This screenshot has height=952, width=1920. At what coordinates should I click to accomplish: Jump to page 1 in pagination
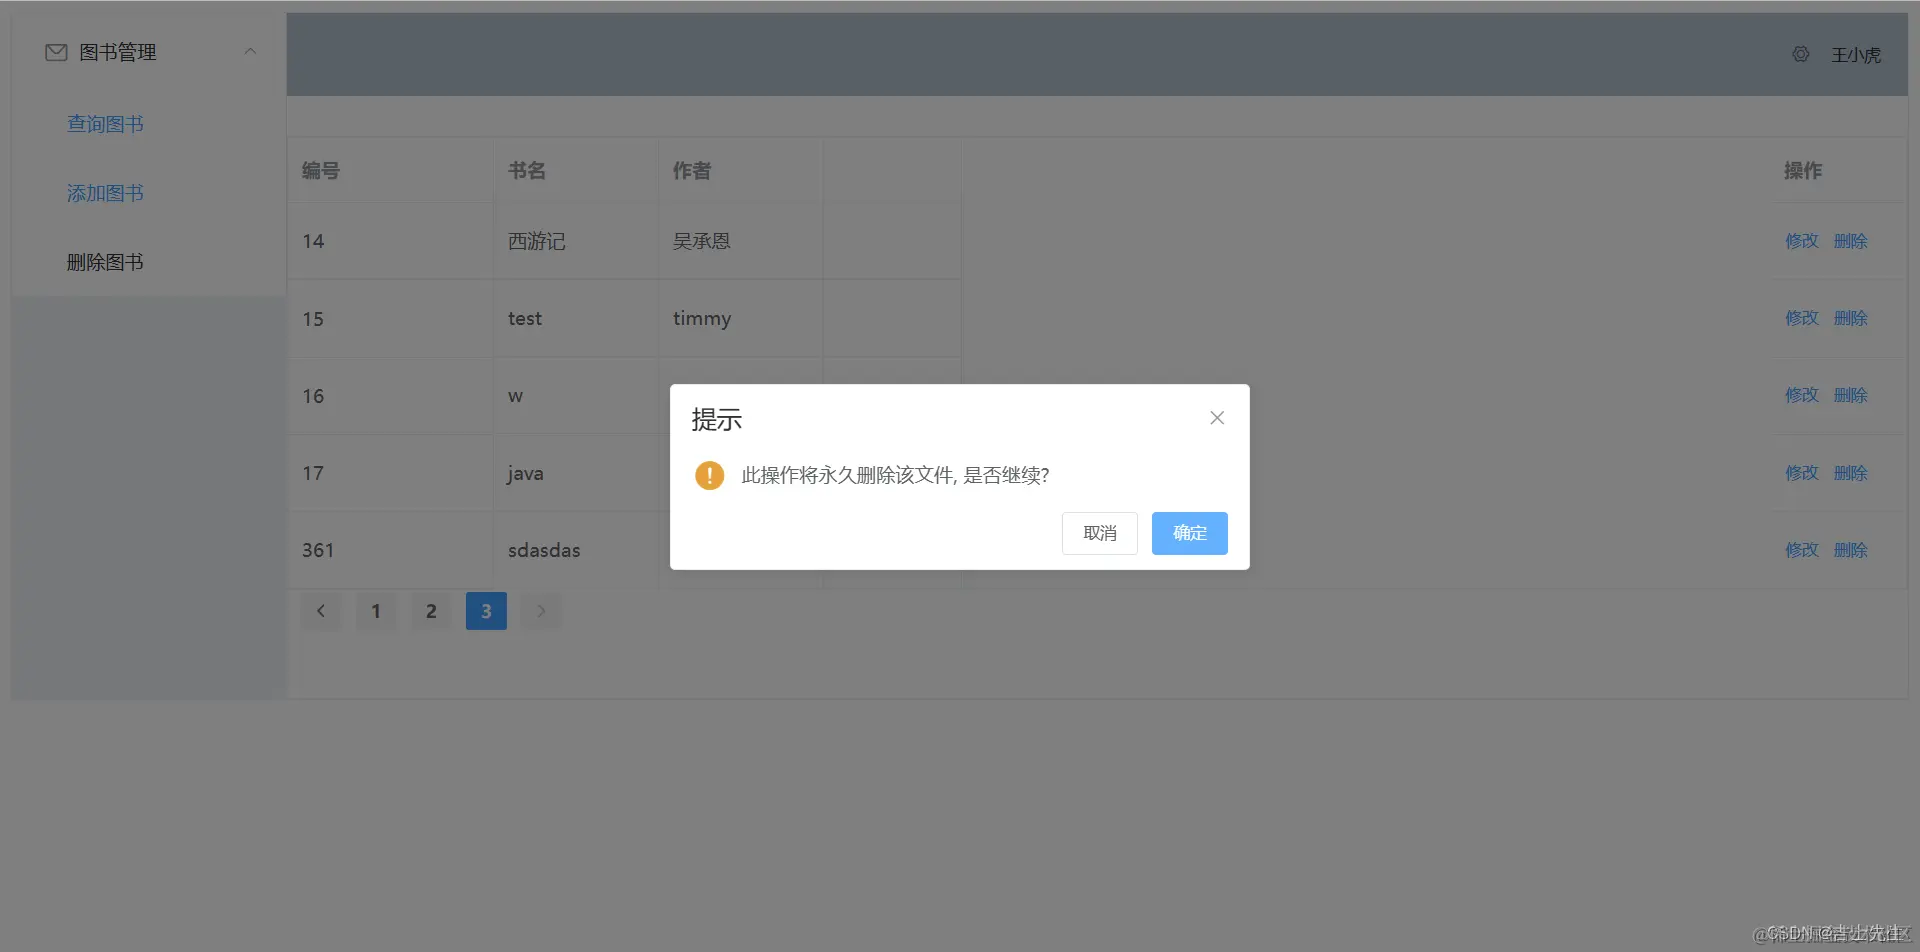[x=376, y=610]
